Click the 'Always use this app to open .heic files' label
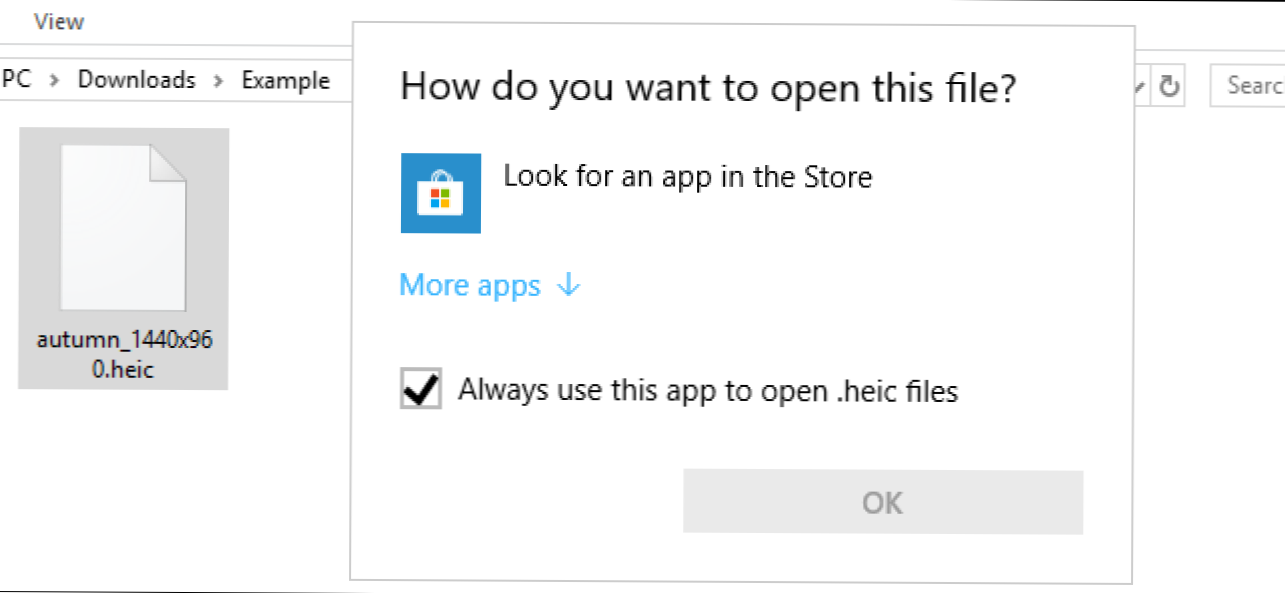Viewport: 1285px width, 593px height. [x=708, y=390]
